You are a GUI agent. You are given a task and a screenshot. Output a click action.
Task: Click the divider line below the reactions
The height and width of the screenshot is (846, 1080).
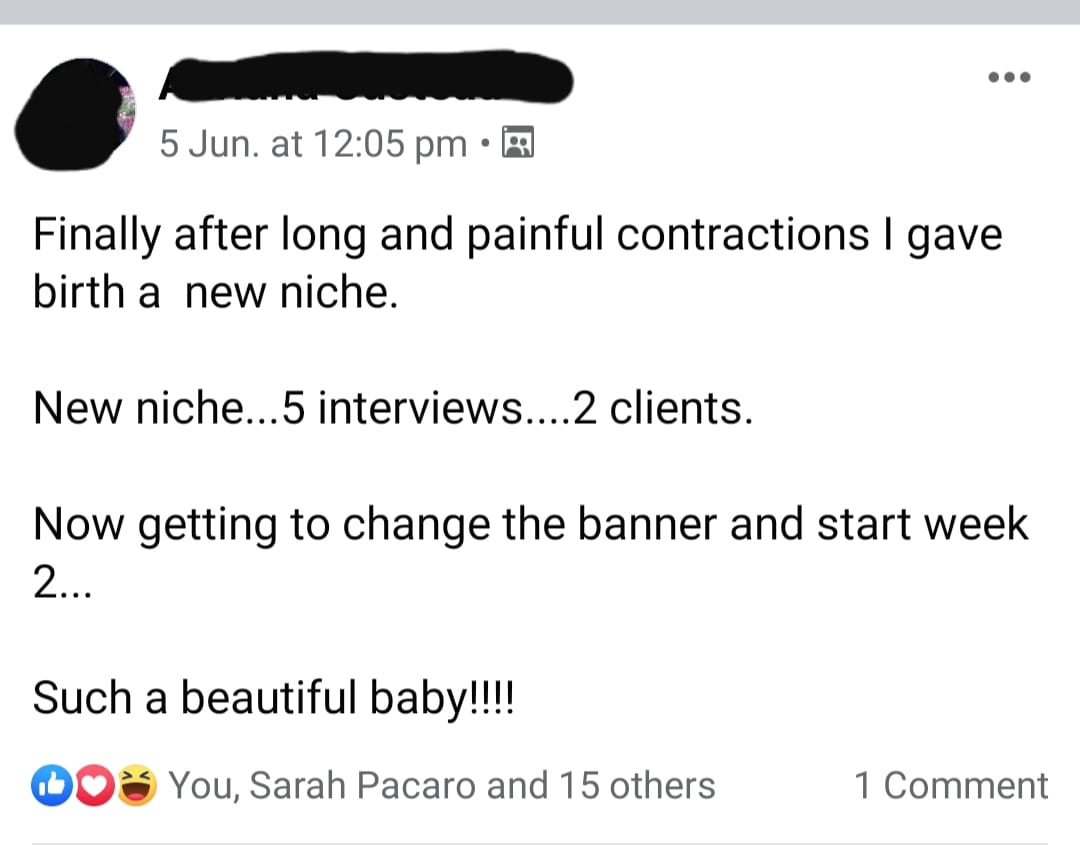540,843
